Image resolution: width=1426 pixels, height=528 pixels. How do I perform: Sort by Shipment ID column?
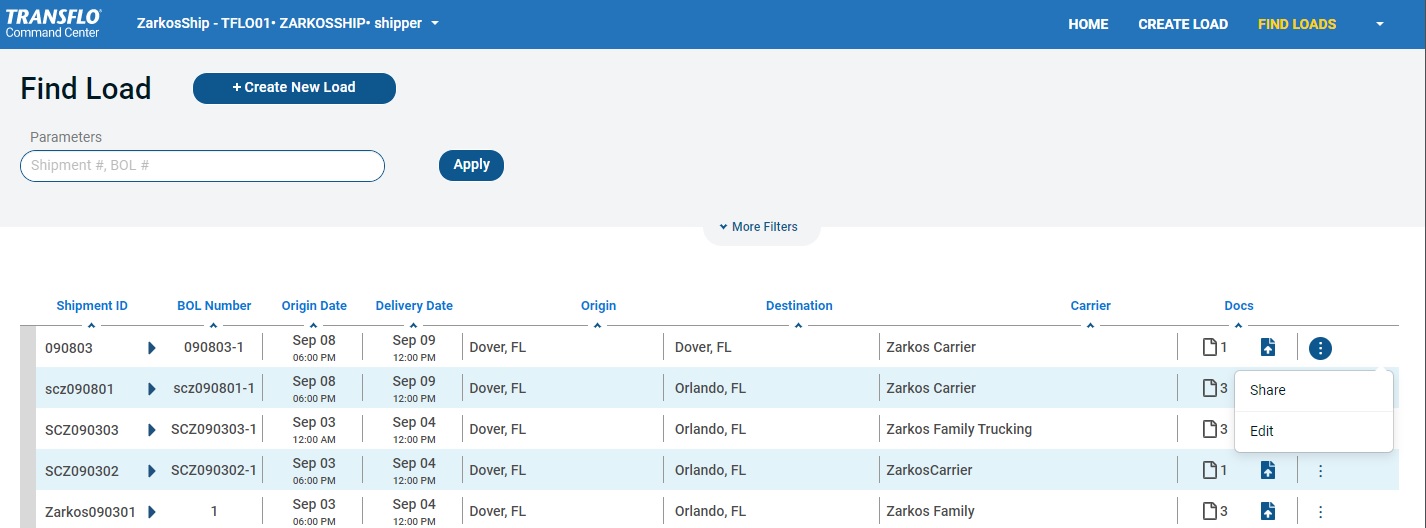(x=92, y=306)
